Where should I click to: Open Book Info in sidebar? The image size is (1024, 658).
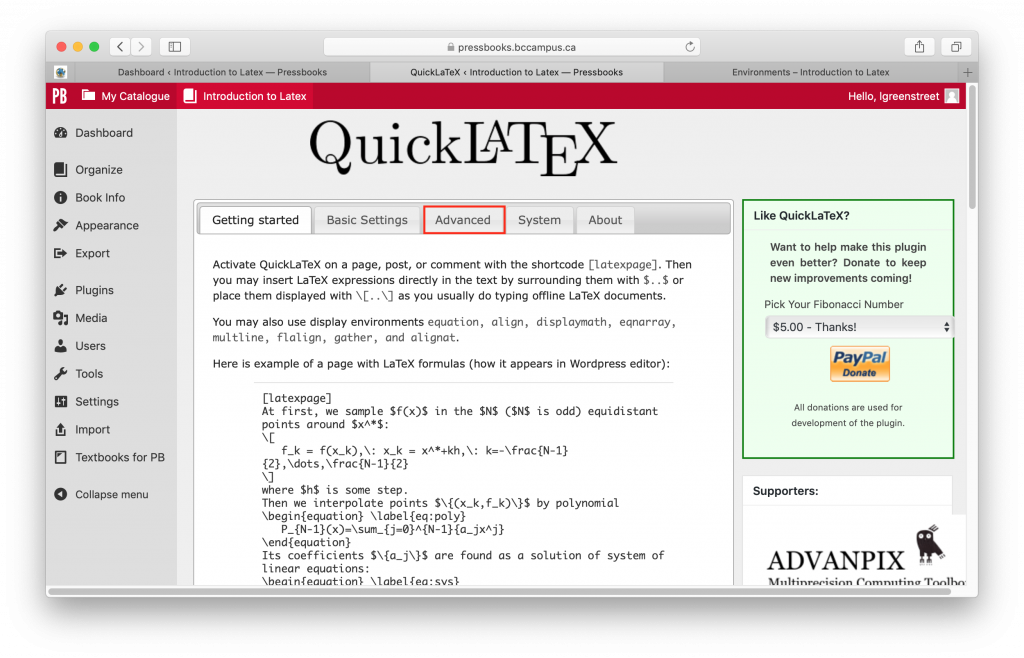click(100, 197)
